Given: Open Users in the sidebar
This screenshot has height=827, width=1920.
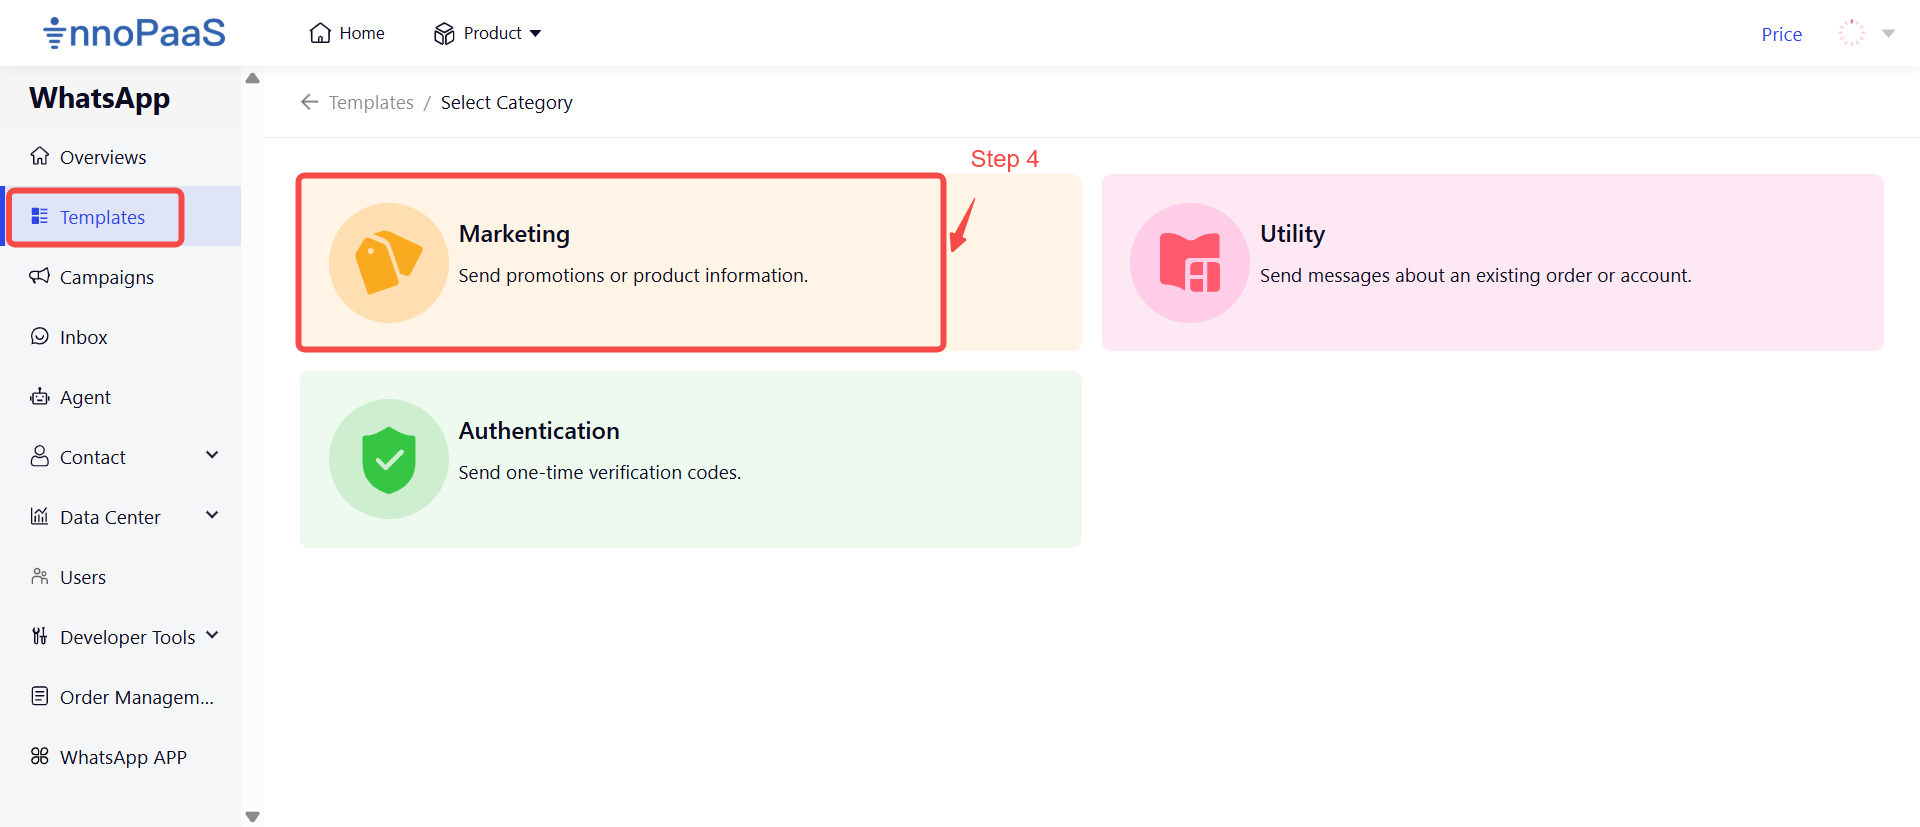Looking at the screenshot, I should tap(120, 577).
